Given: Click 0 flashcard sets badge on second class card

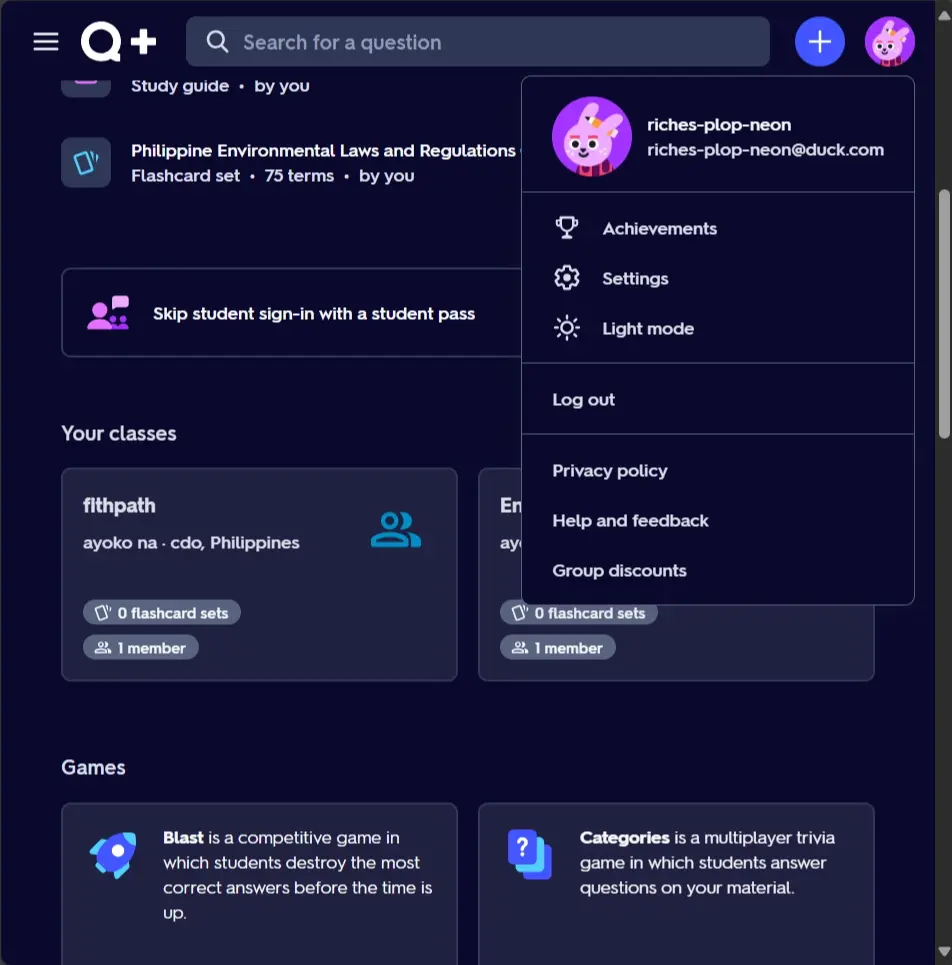Looking at the screenshot, I should (x=578, y=613).
